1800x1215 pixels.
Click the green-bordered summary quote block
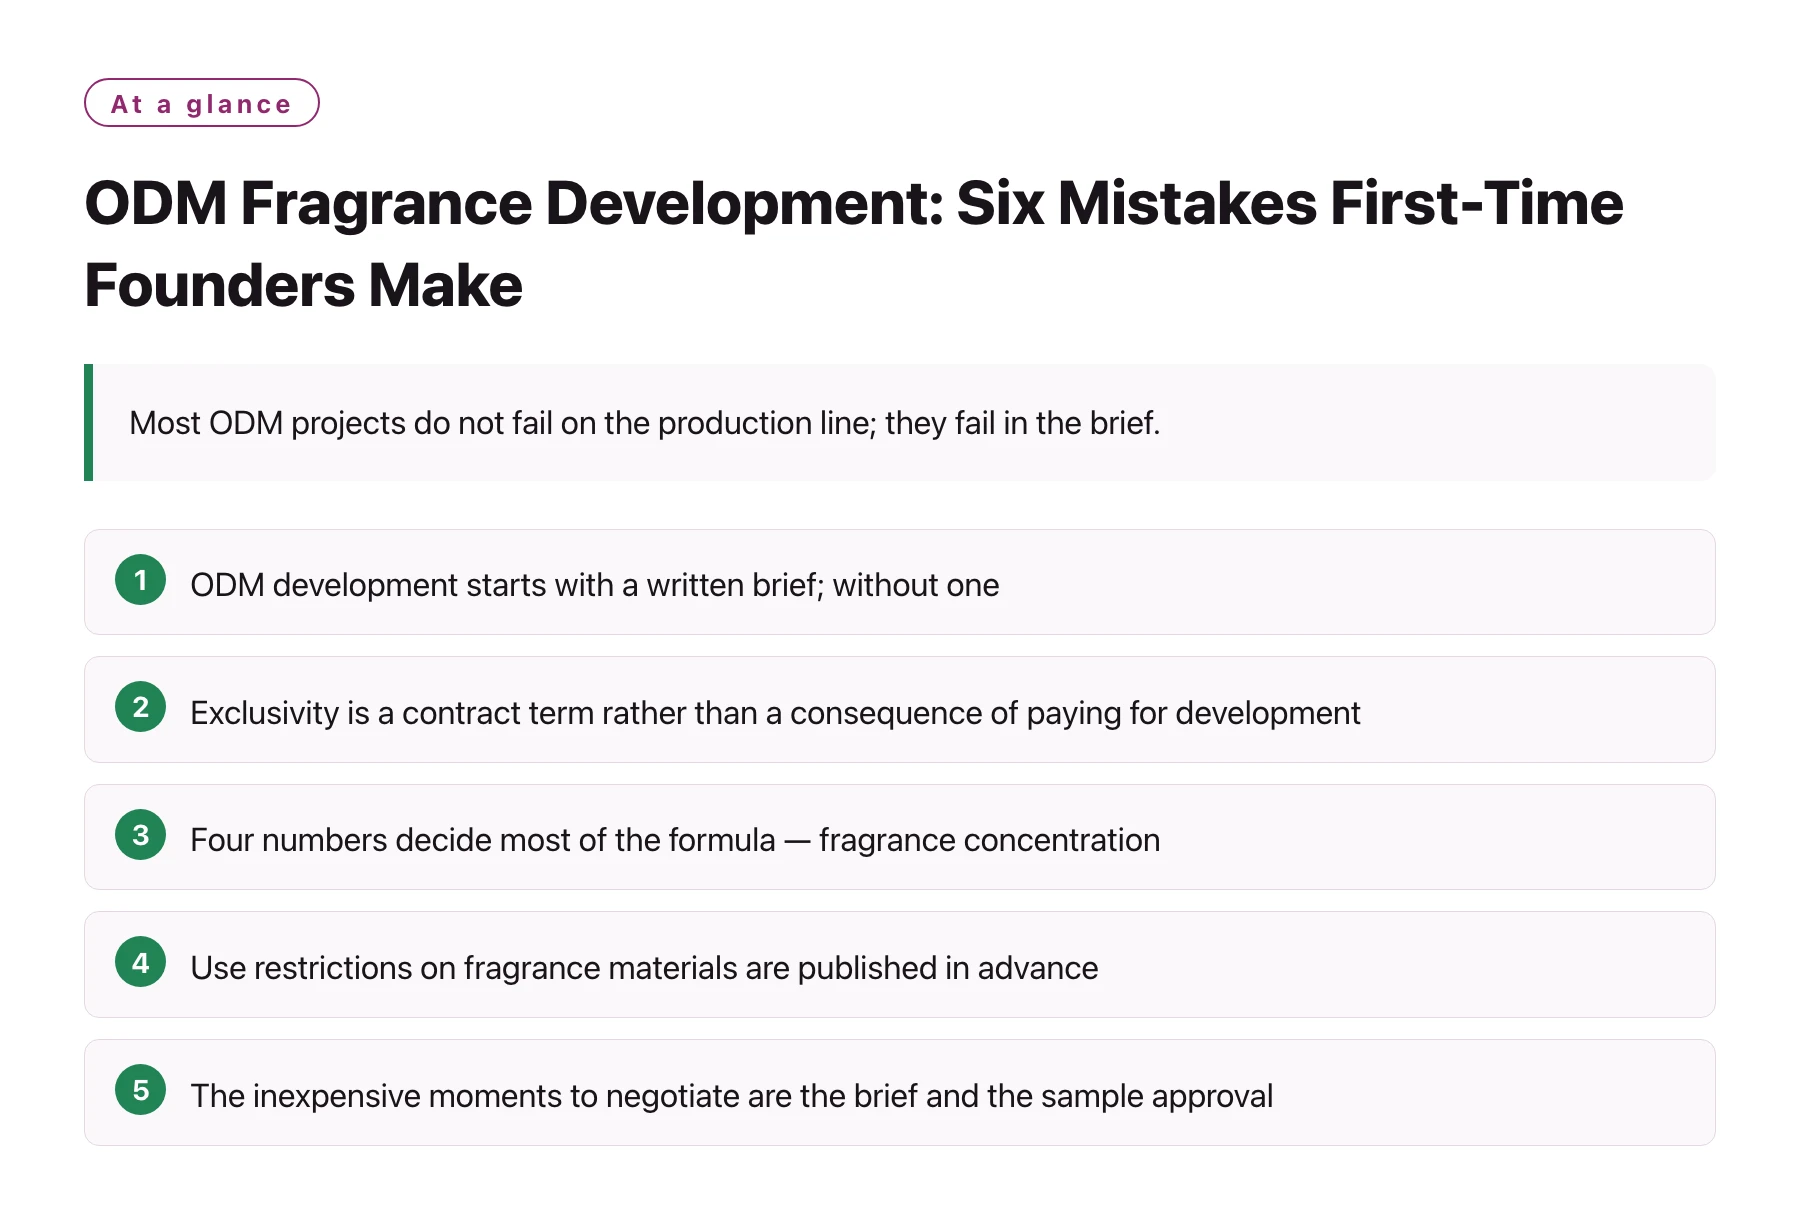pos(900,422)
